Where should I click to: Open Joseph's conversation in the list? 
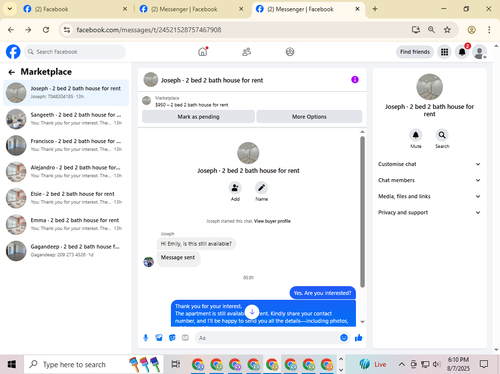point(66,93)
